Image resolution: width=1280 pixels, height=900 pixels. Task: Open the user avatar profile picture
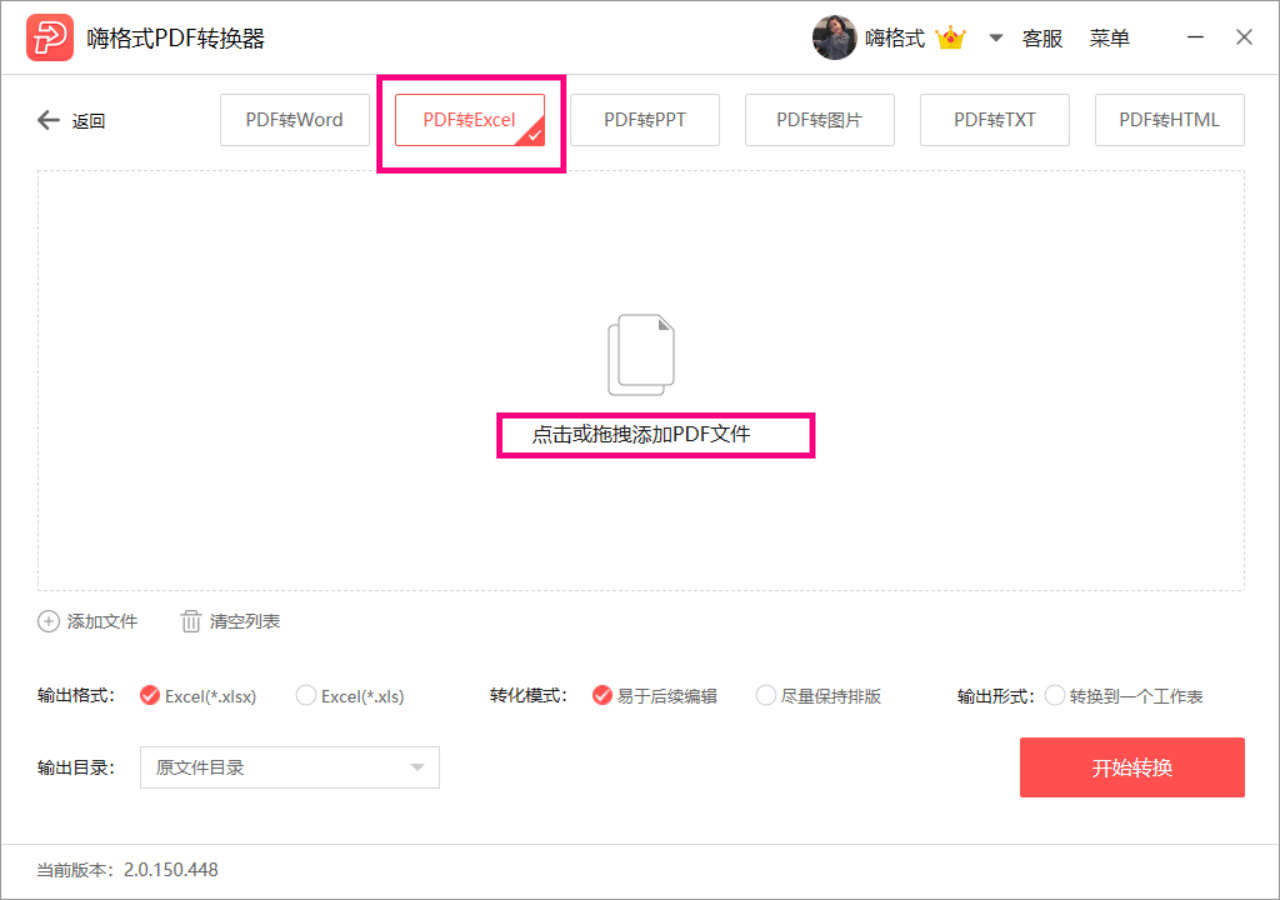[x=834, y=38]
